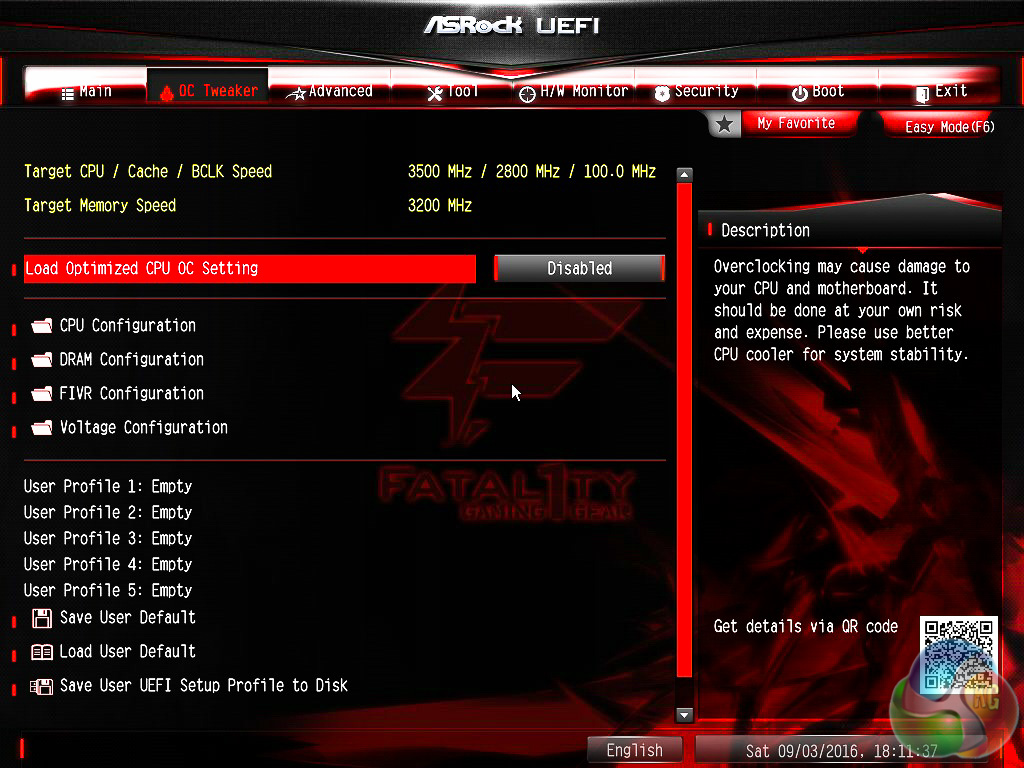Click the scrollbar down arrow

(684, 714)
